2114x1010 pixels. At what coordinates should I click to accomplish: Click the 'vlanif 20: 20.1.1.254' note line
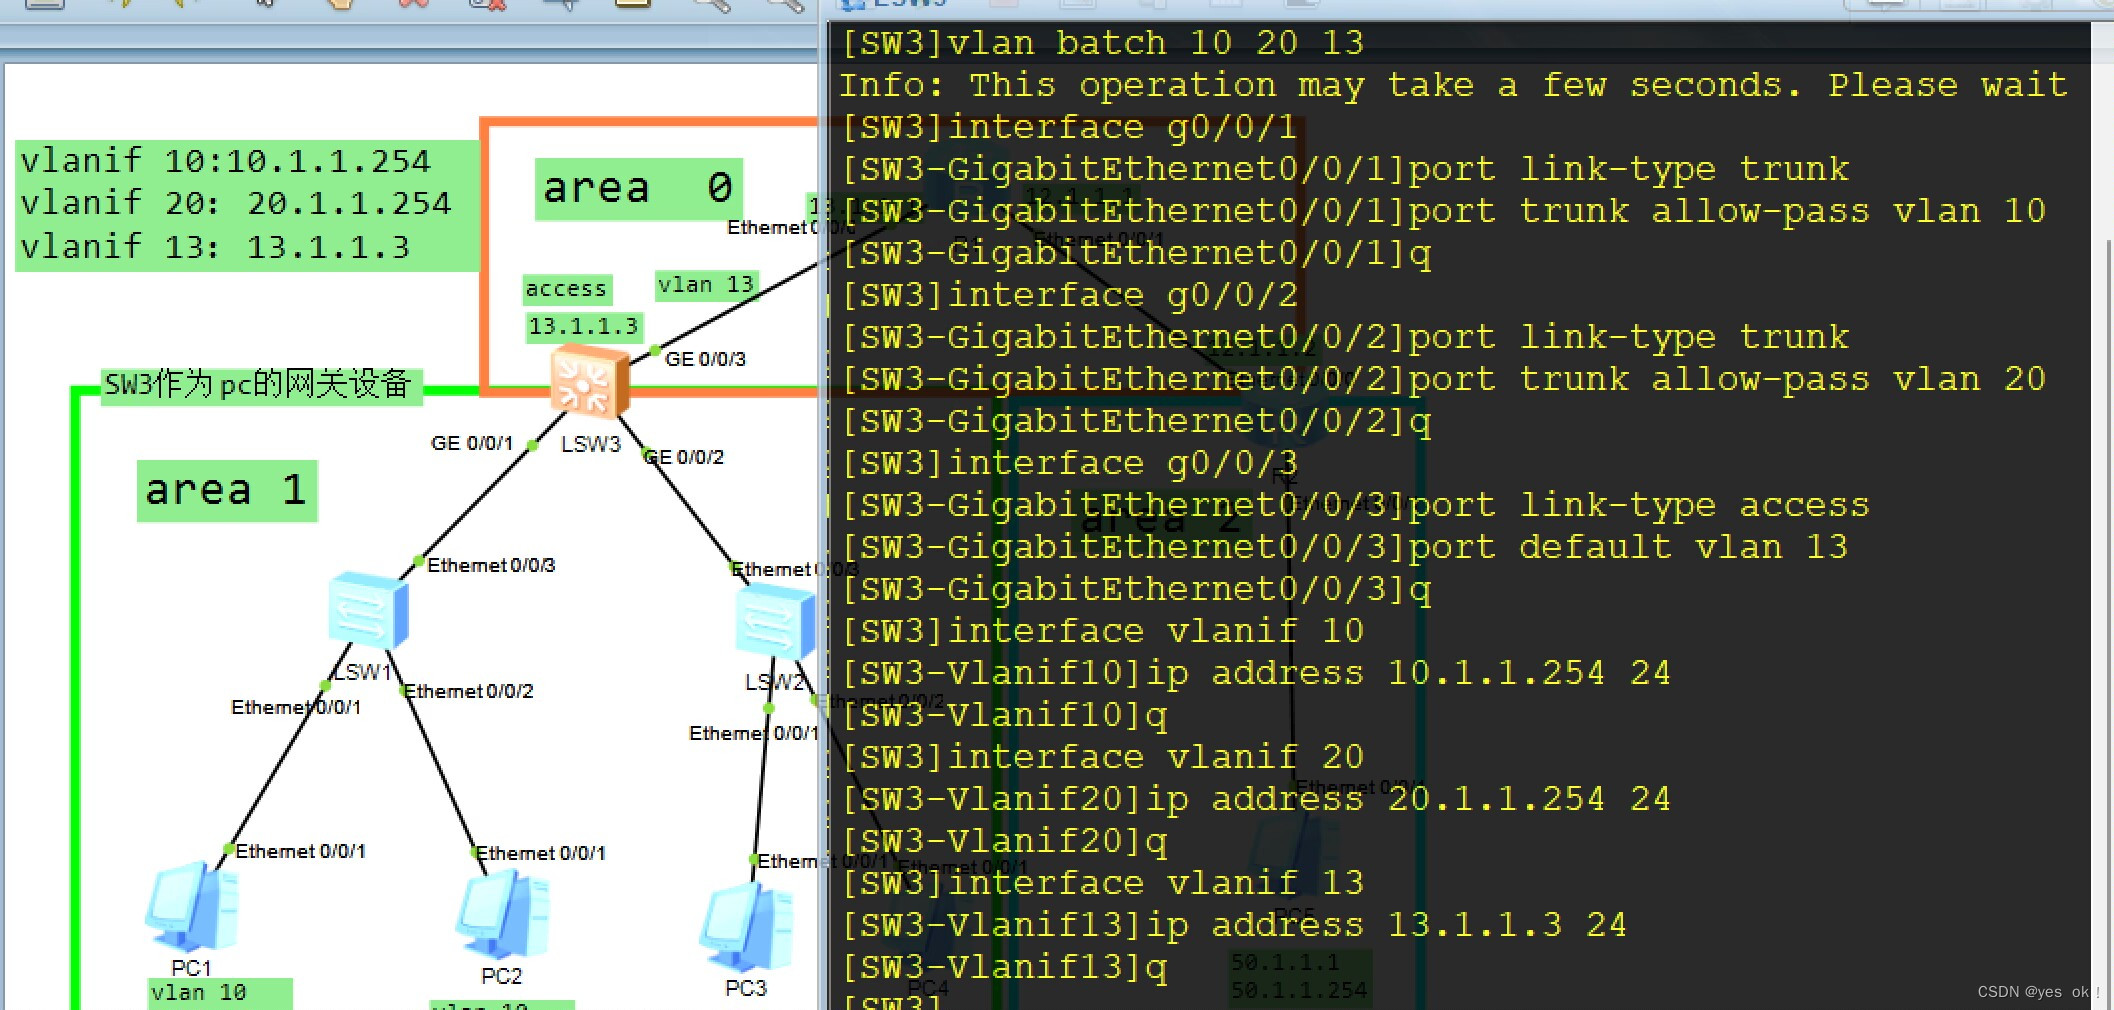[x=236, y=203]
